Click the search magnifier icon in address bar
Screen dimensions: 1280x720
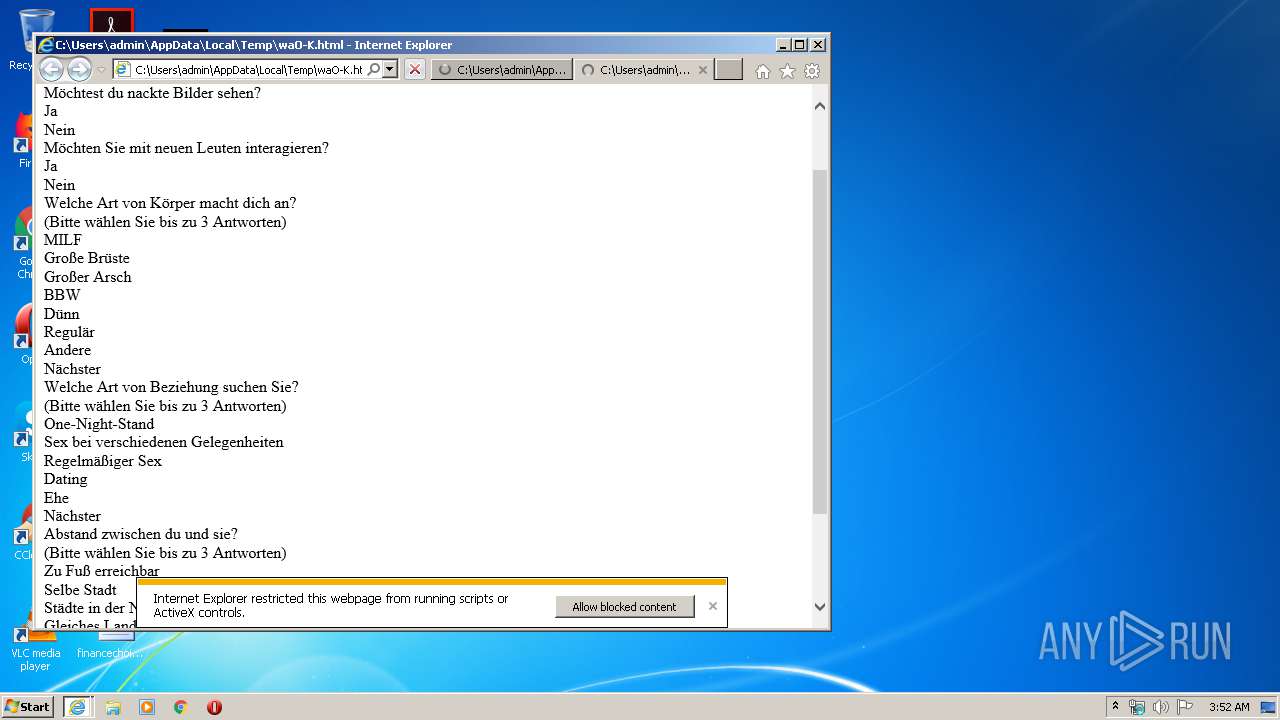coord(374,70)
